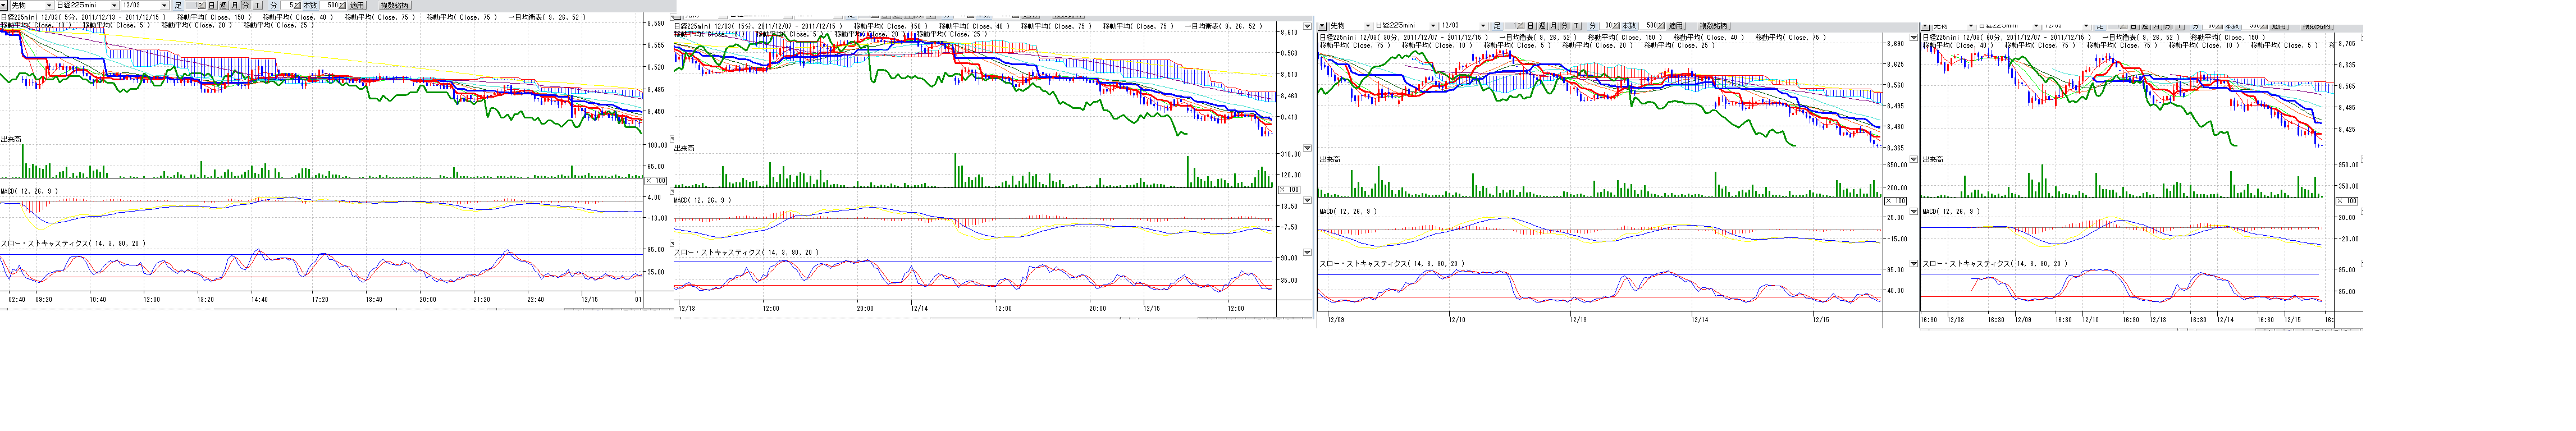This screenshot has width=2576, height=431.
Task: Select weekly (週) timeframe in first chart toolbar
Action: pyautogui.click(x=223, y=6)
